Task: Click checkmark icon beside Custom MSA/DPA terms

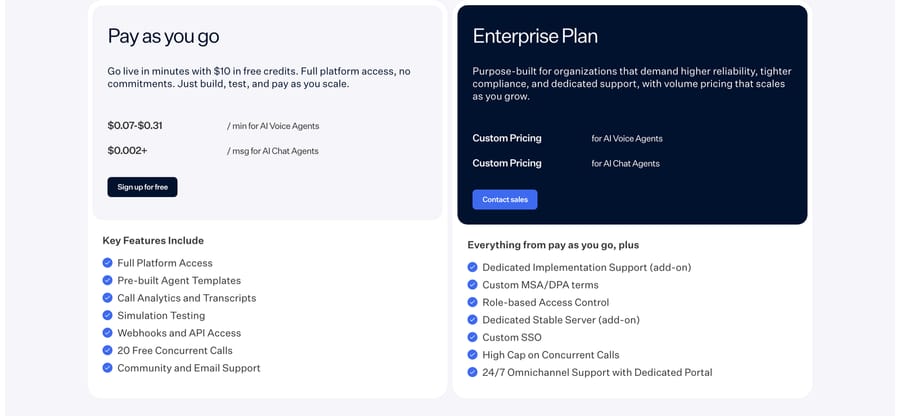Action: click(x=472, y=285)
